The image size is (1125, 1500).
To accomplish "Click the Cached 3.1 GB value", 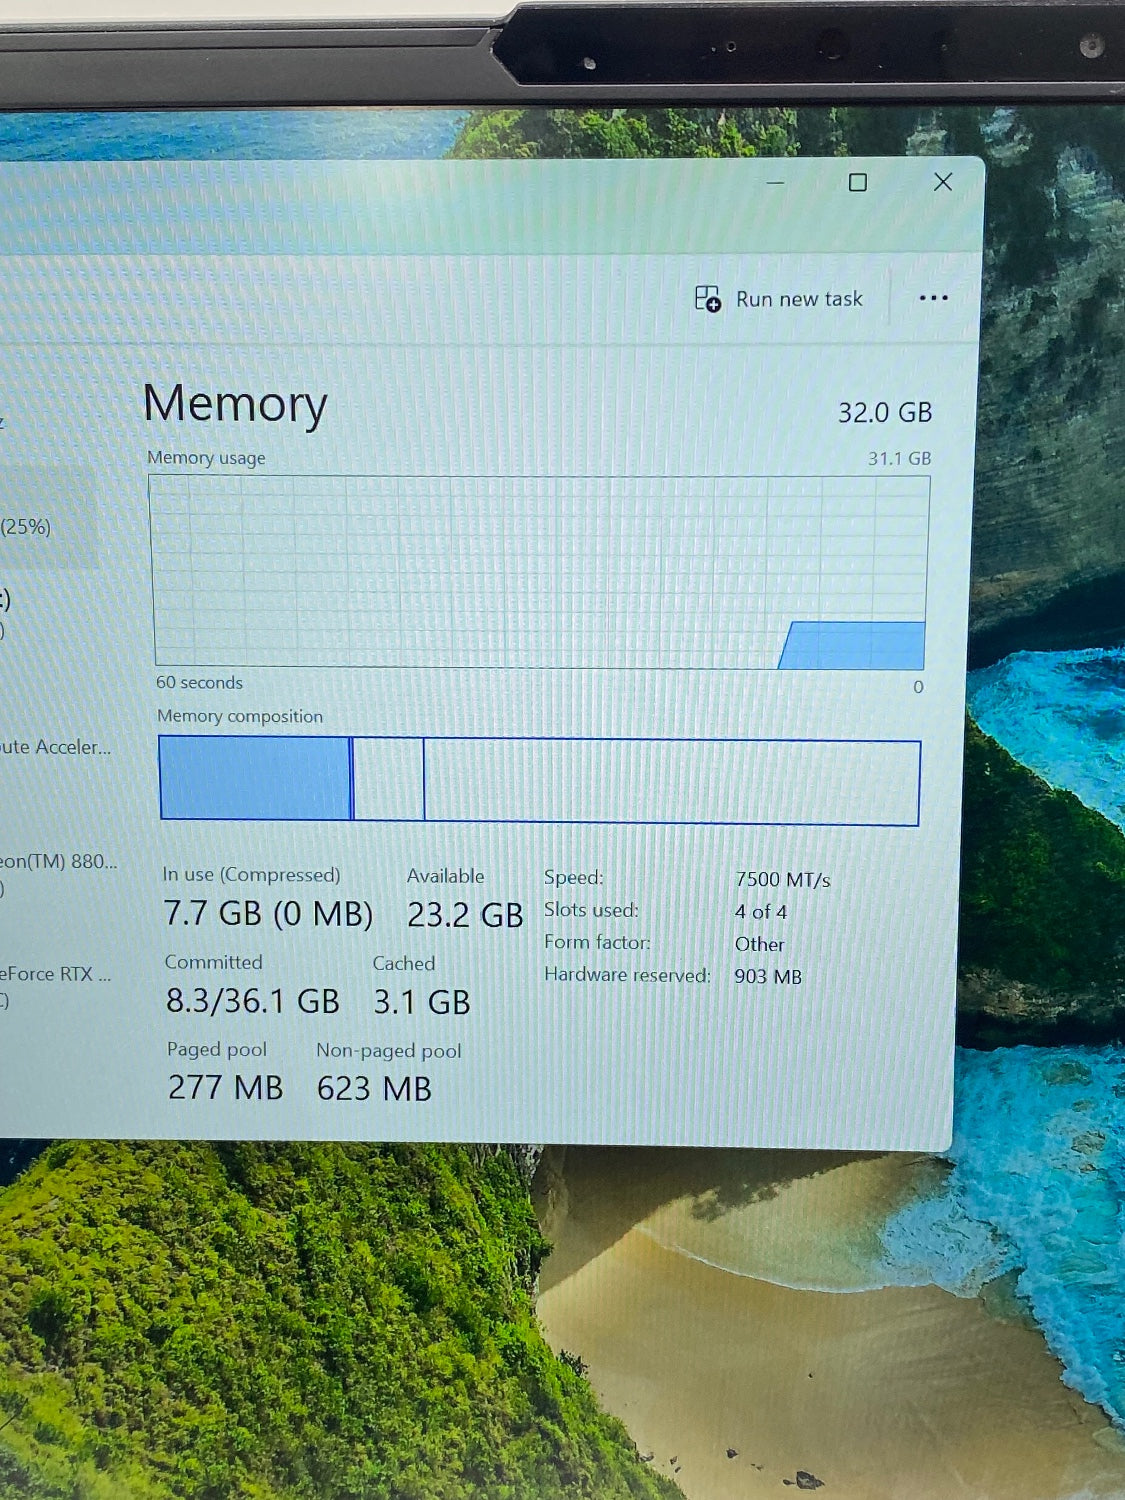I will 421,1002.
